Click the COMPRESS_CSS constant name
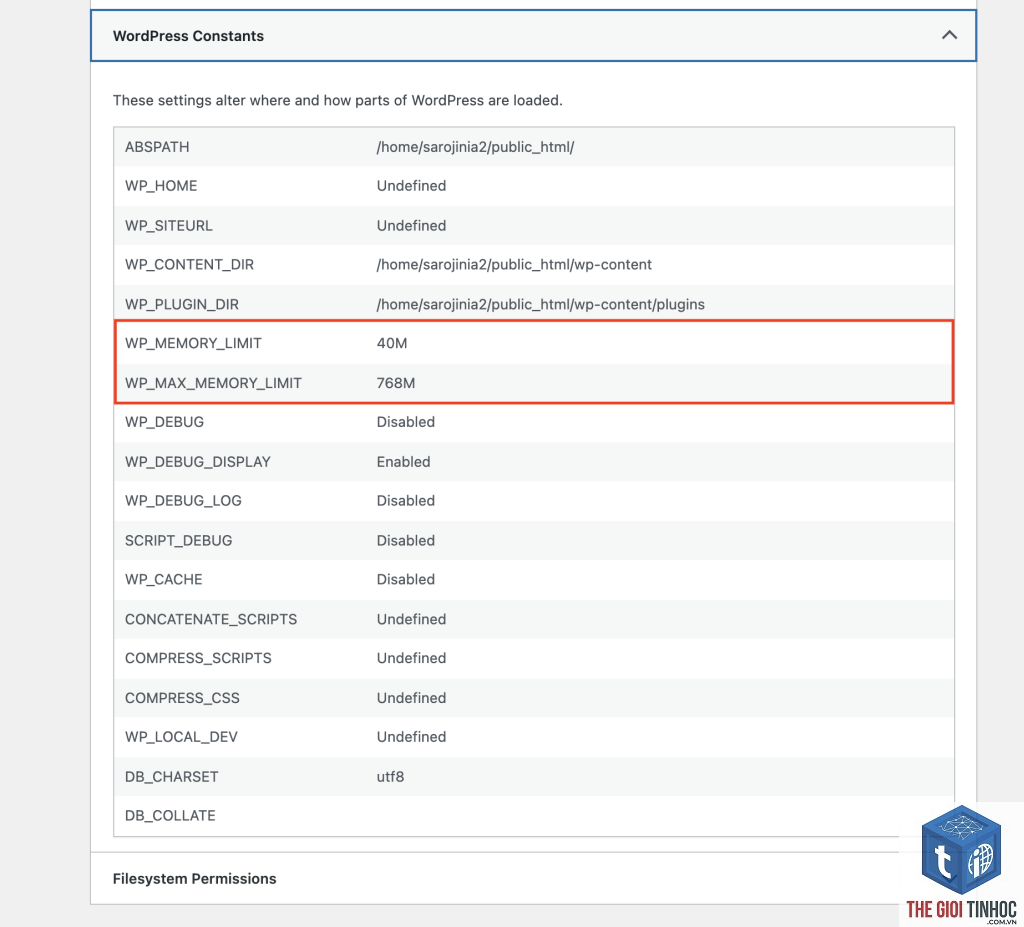 point(182,698)
